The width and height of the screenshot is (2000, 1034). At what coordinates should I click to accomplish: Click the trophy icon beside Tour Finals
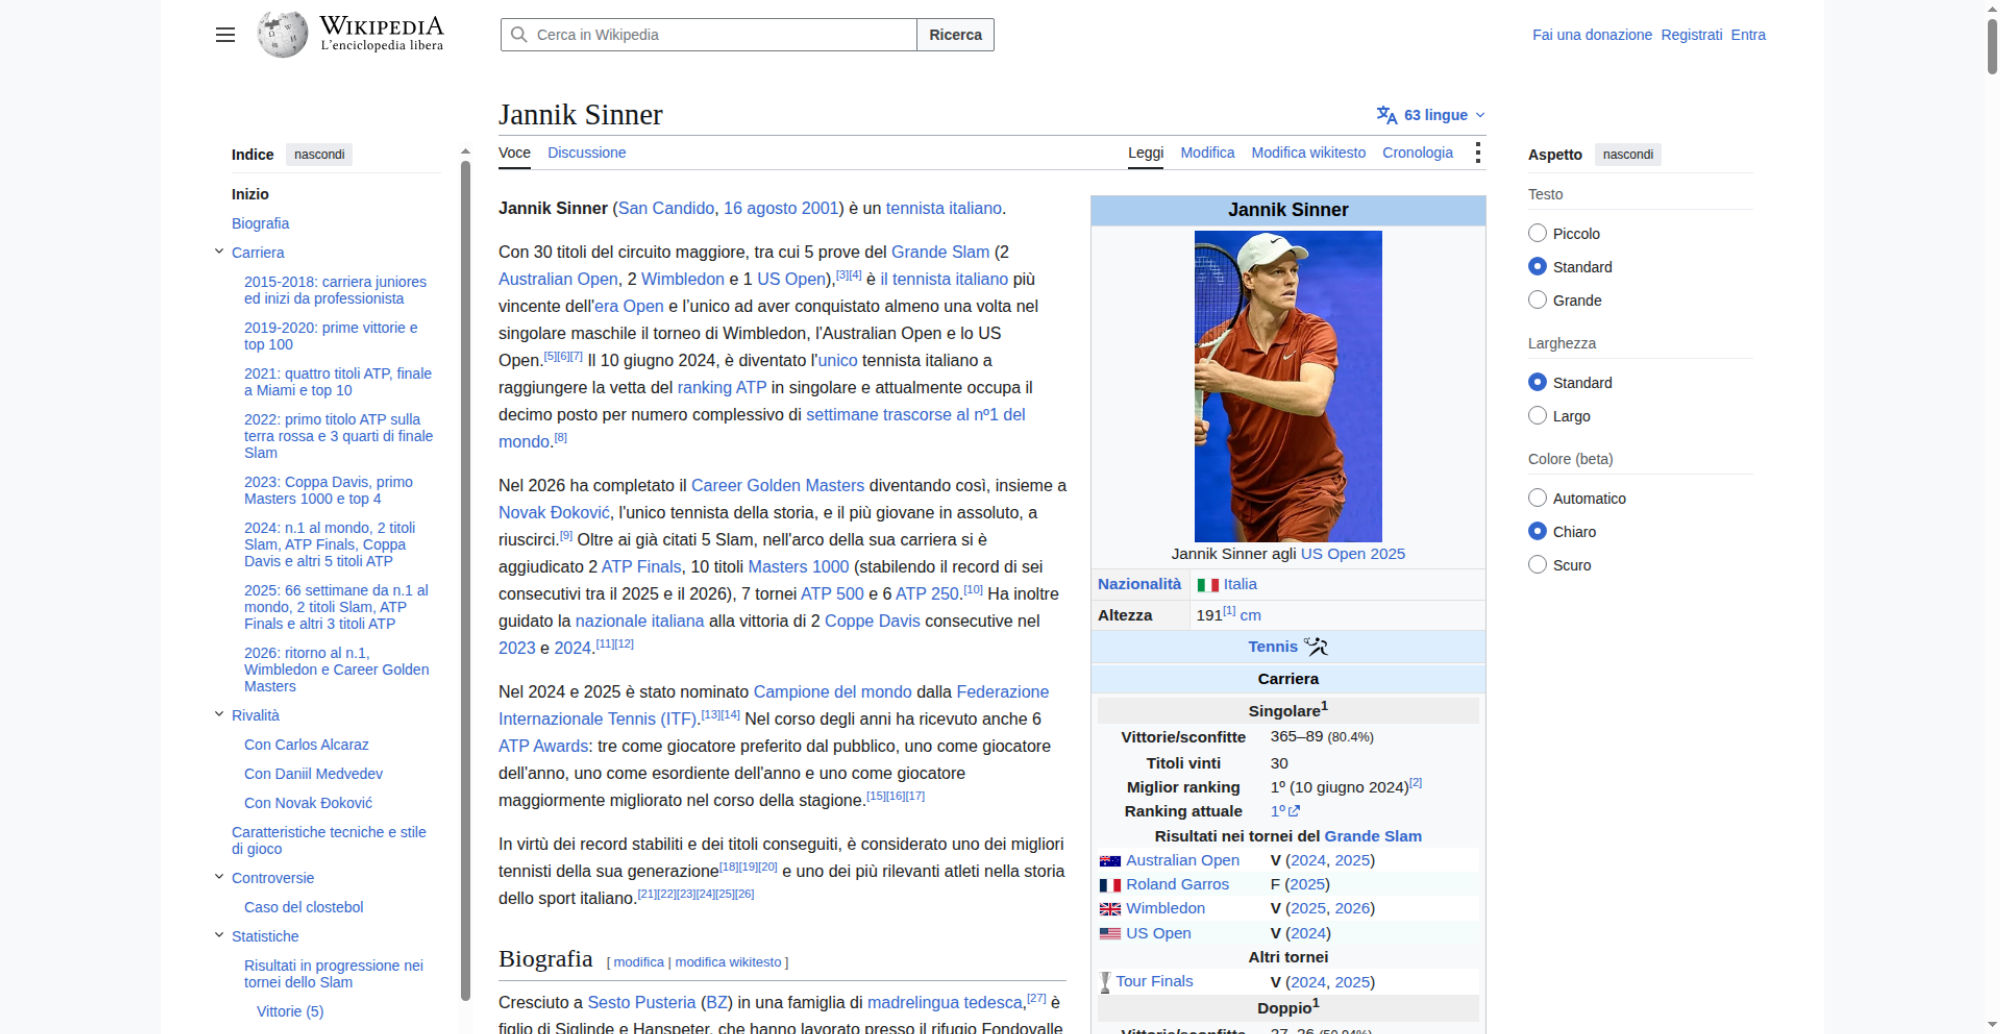pos(1105,983)
